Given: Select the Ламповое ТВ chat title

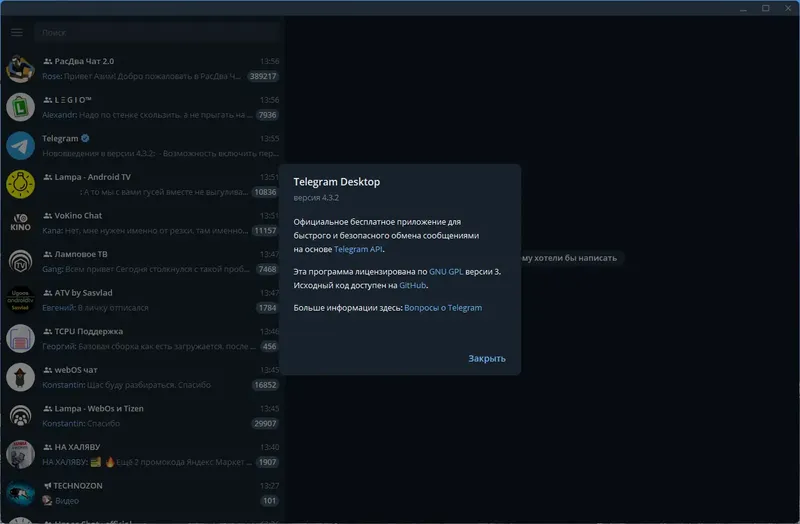Looking at the screenshot, I should click(x=81, y=254).
